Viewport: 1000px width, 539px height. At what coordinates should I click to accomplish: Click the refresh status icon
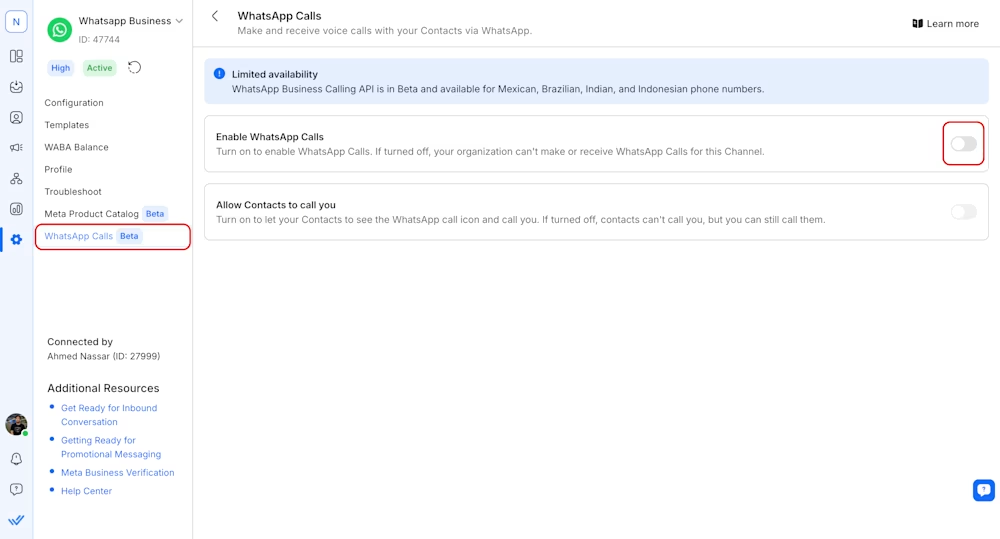tap(134, 67)
